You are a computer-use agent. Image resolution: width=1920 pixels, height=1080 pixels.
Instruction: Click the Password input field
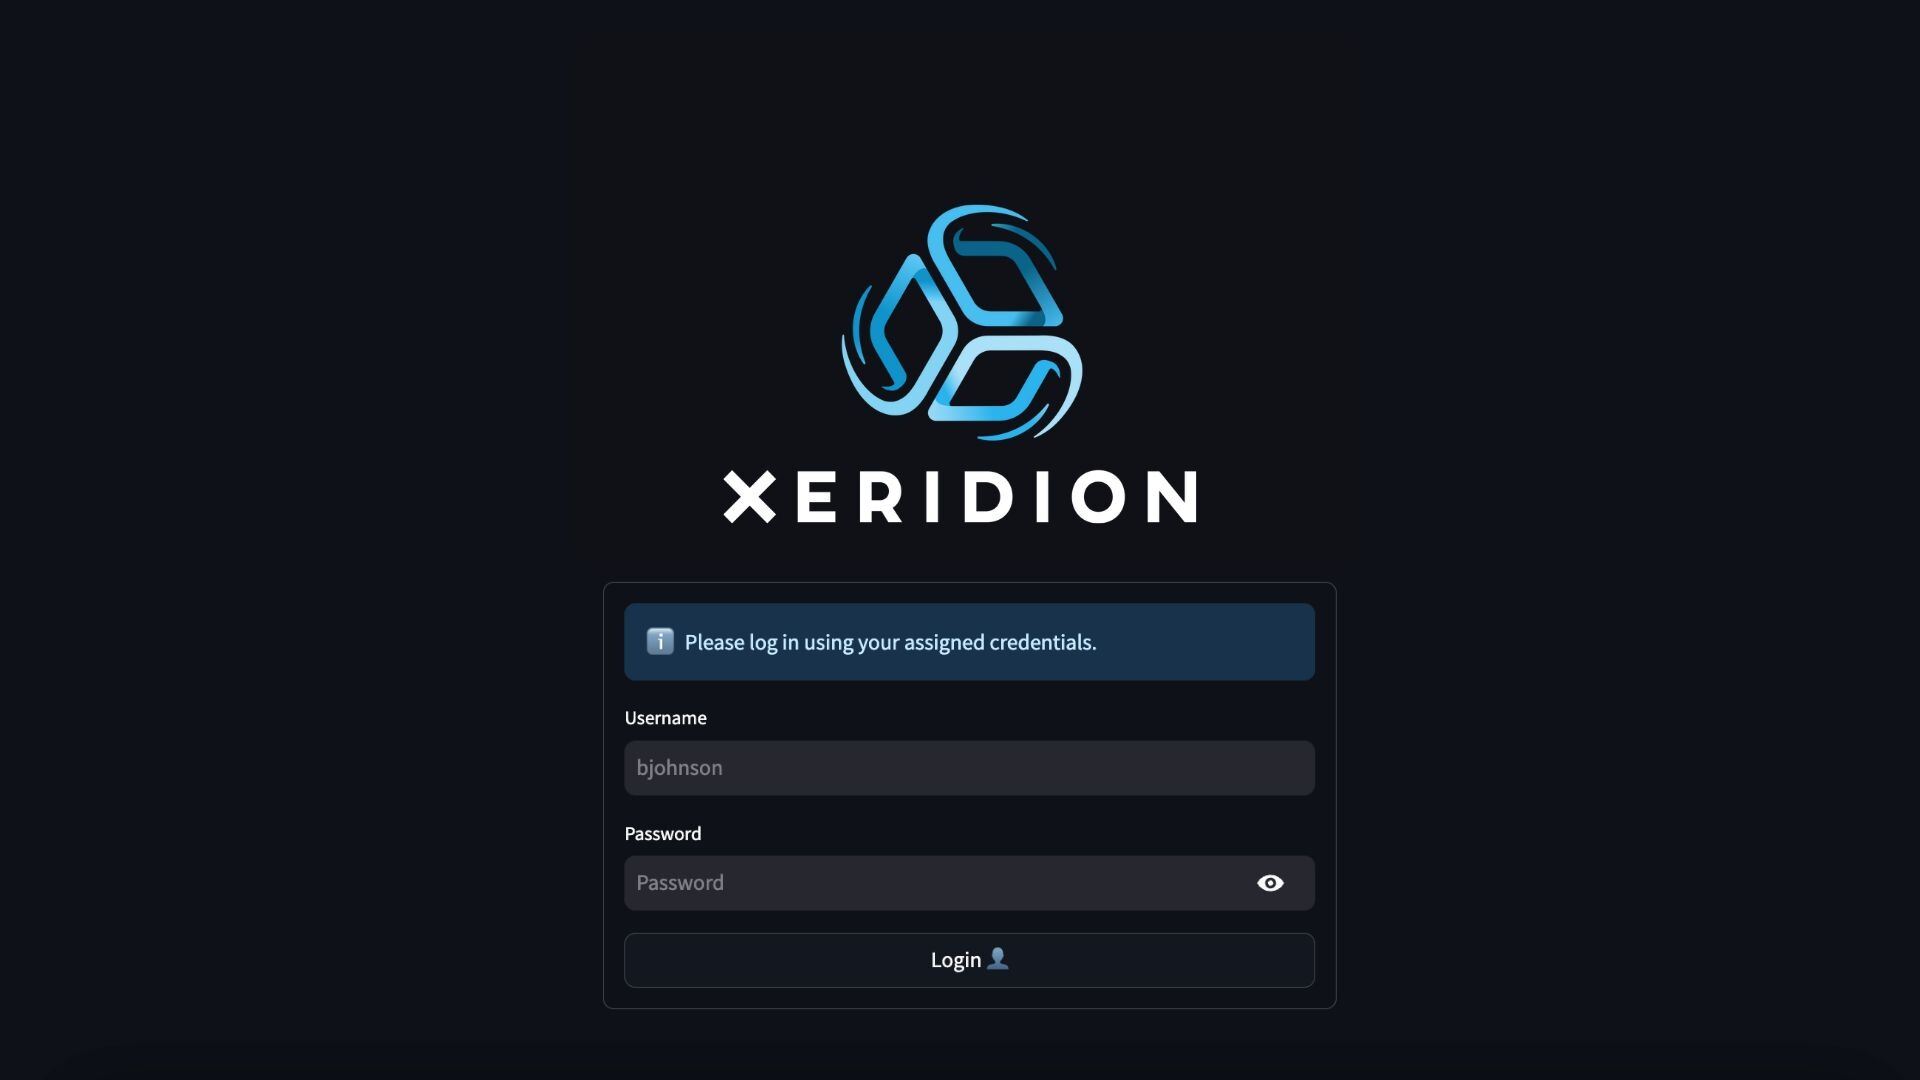coord(969,882)
